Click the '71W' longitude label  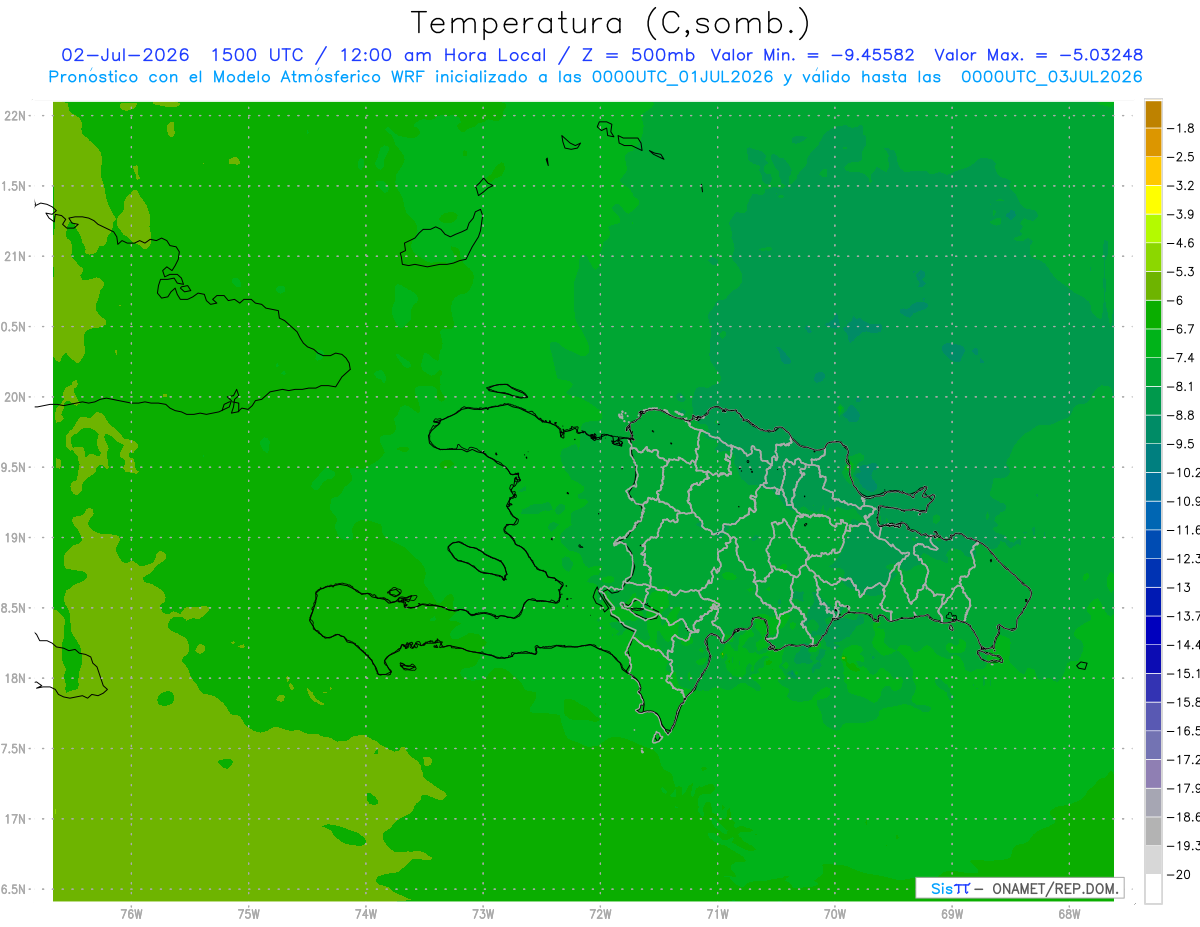(717, 913)
